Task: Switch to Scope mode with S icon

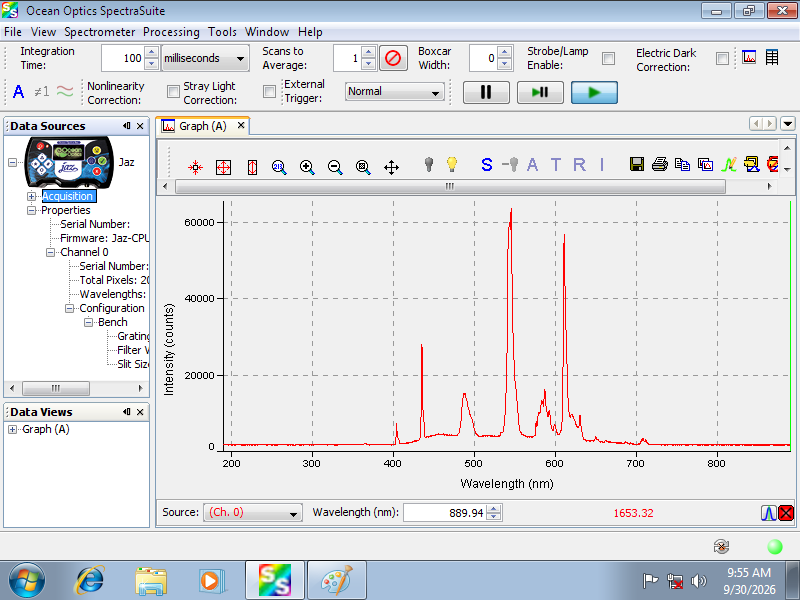Action: coord(487,164)
